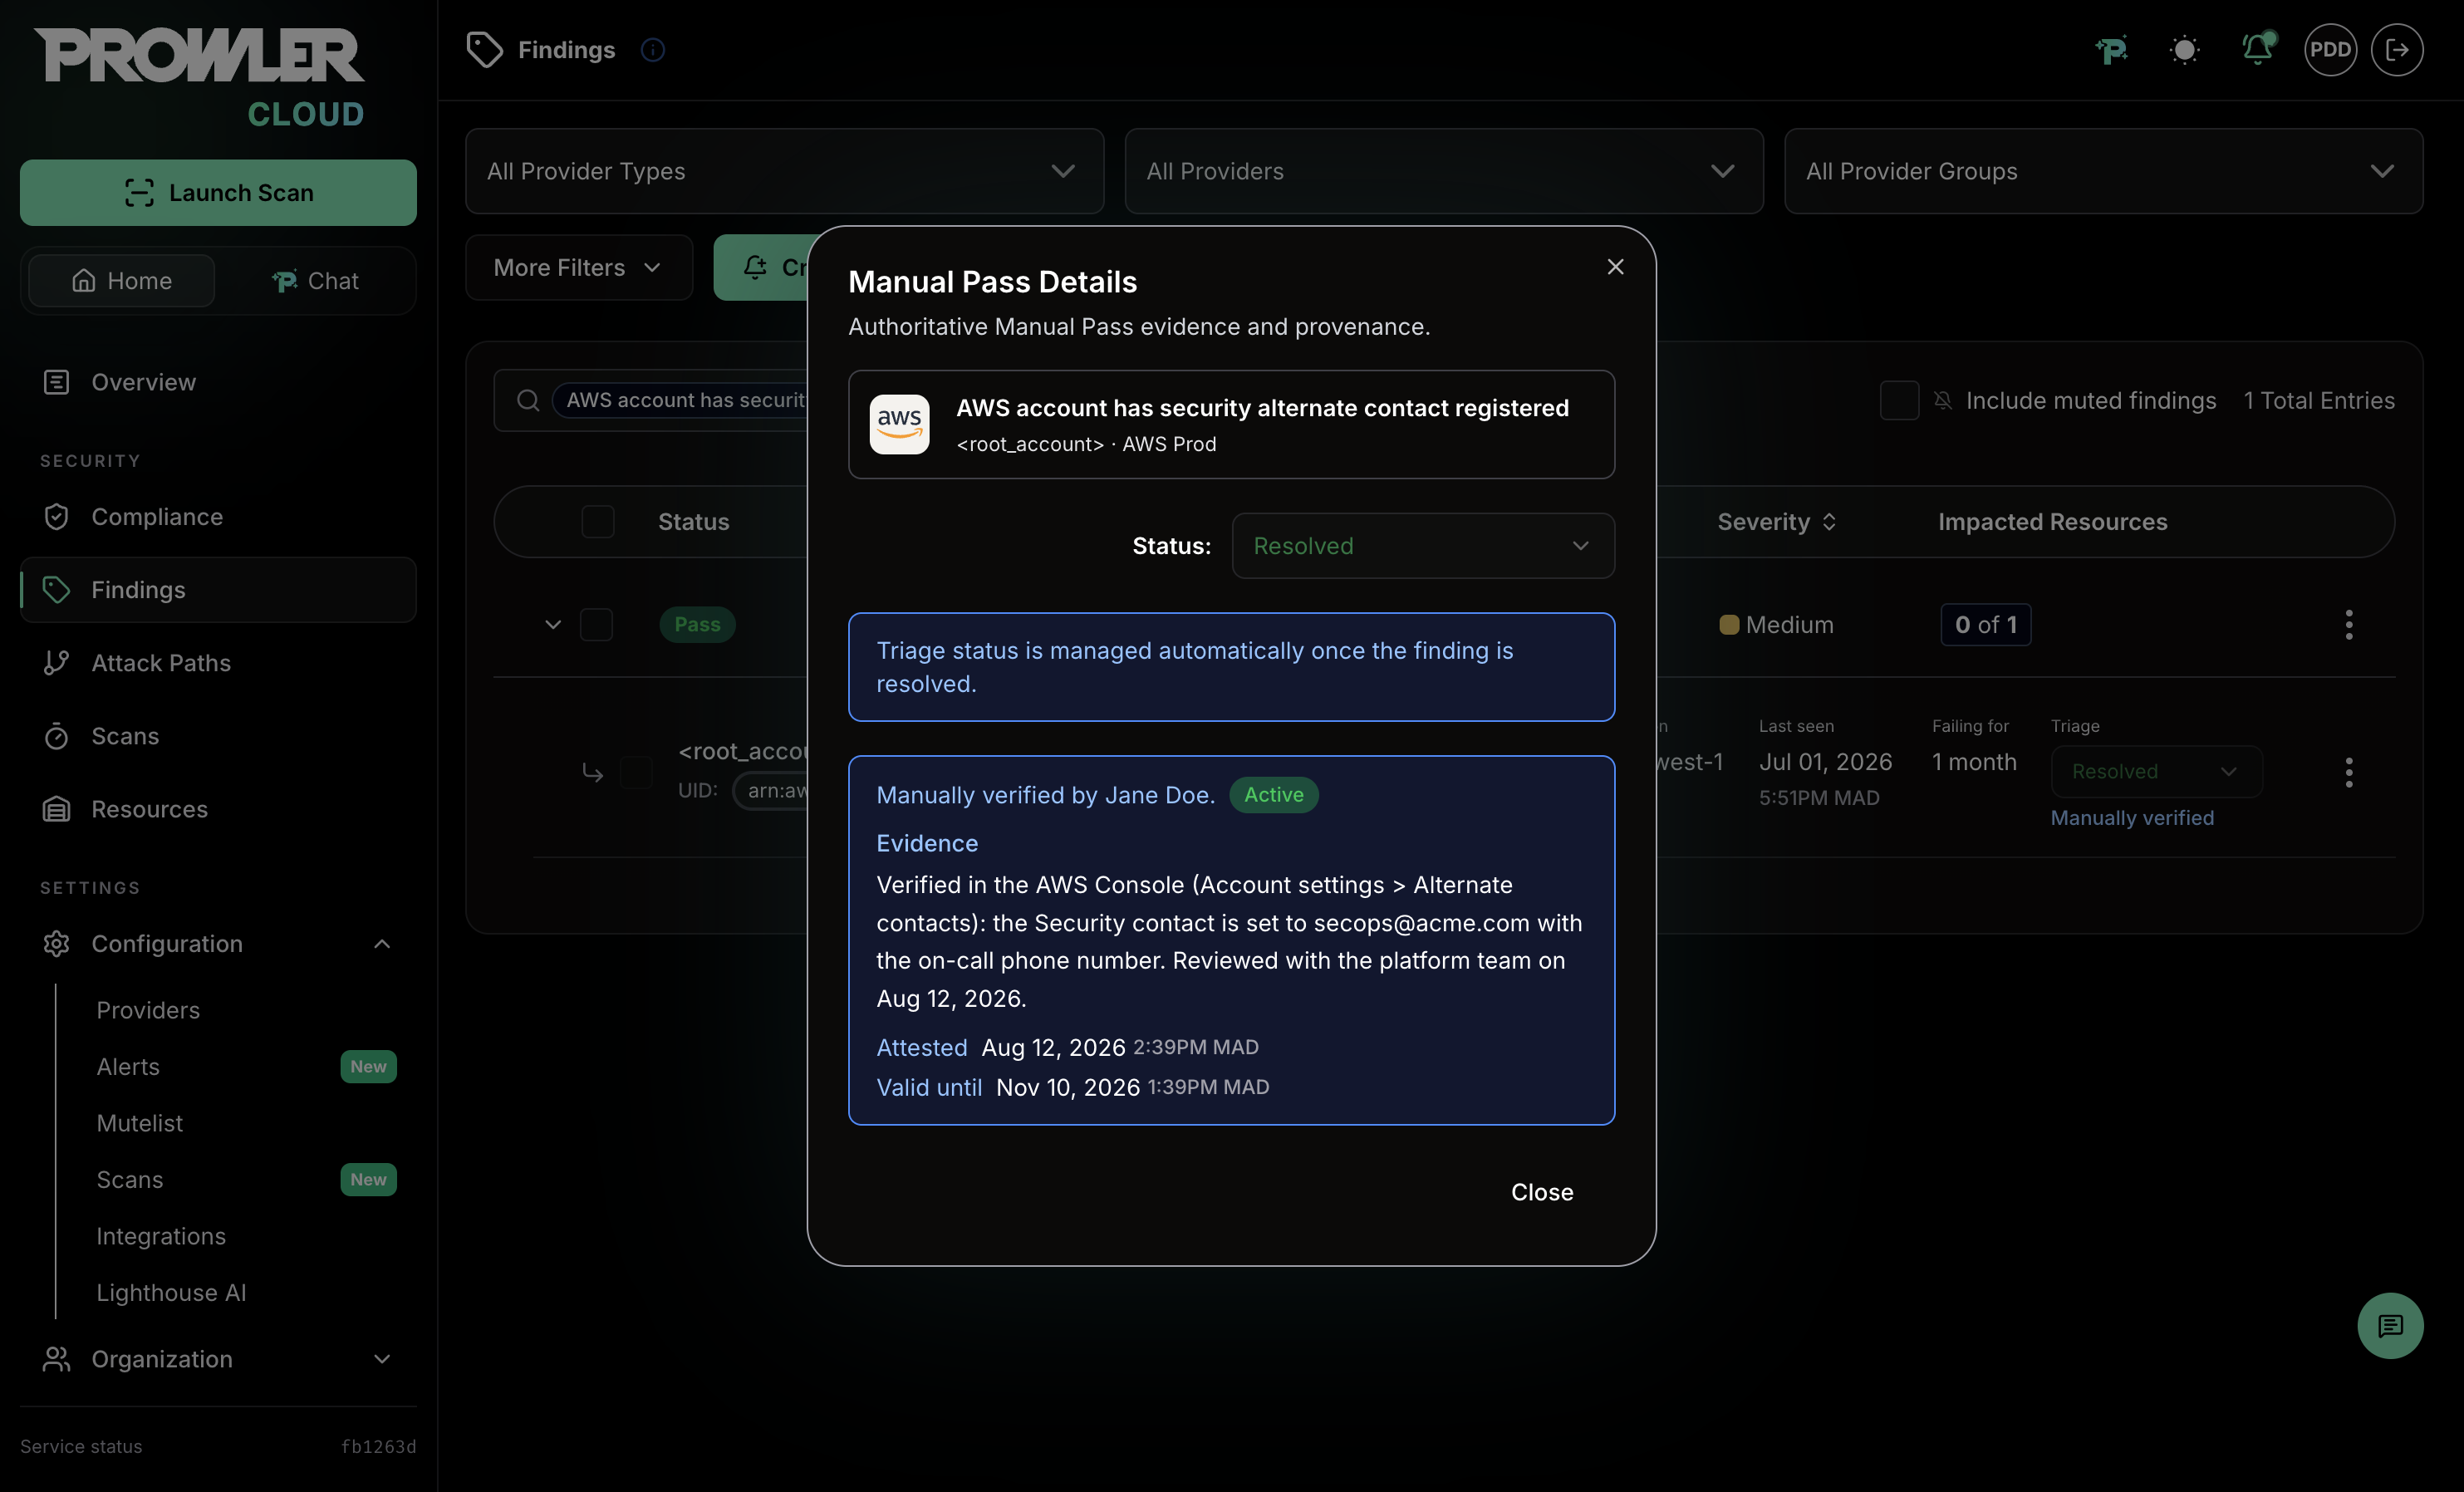Screen dimensions: 2464x1492
Task: Open the Scans page under Security
Action: 218,736
